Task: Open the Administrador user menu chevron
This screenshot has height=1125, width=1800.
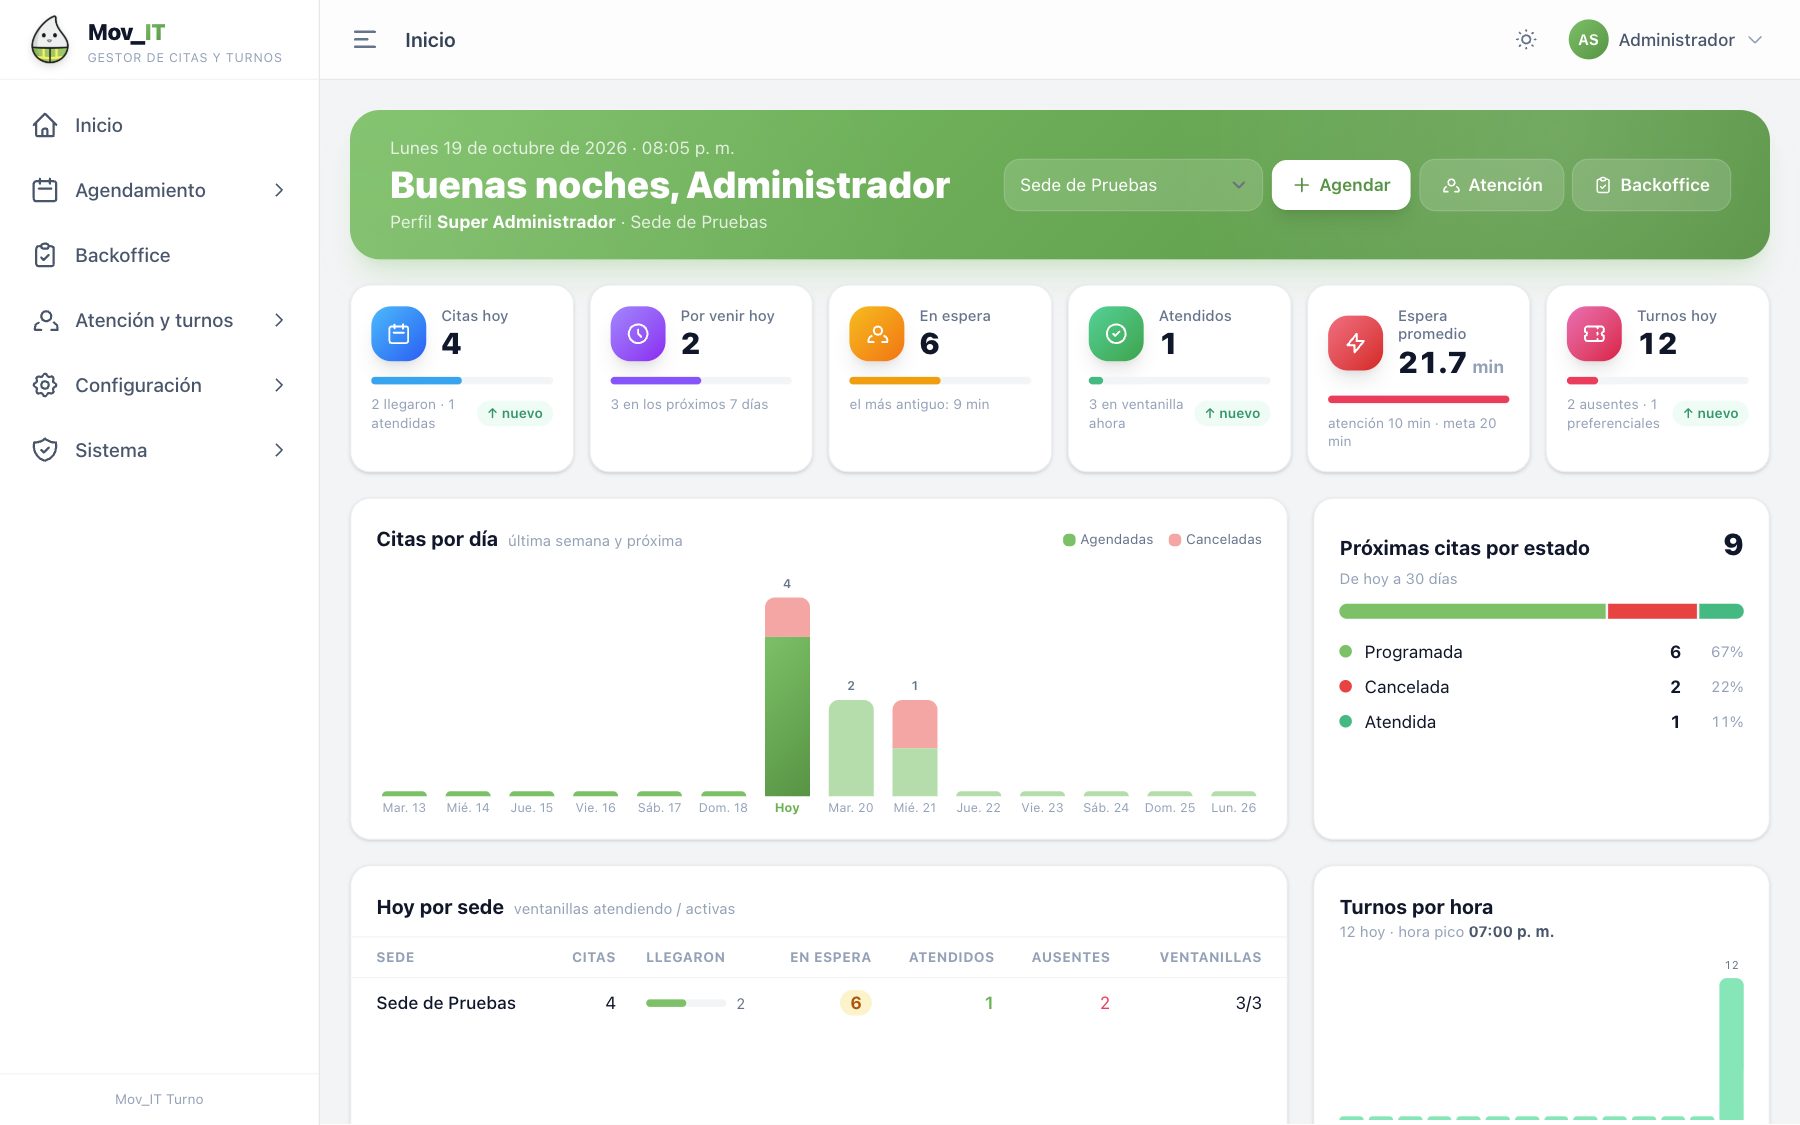Action: pyautogui.click(x=1755, y=40)
